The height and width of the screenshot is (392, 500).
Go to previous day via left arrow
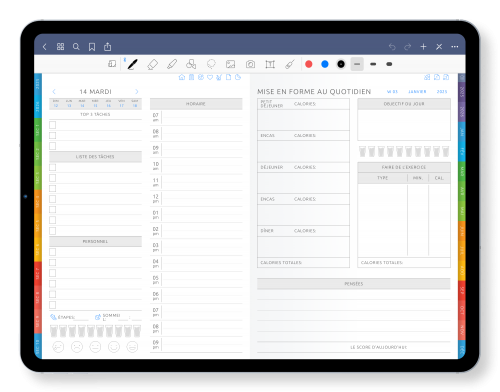coord(54,91)
